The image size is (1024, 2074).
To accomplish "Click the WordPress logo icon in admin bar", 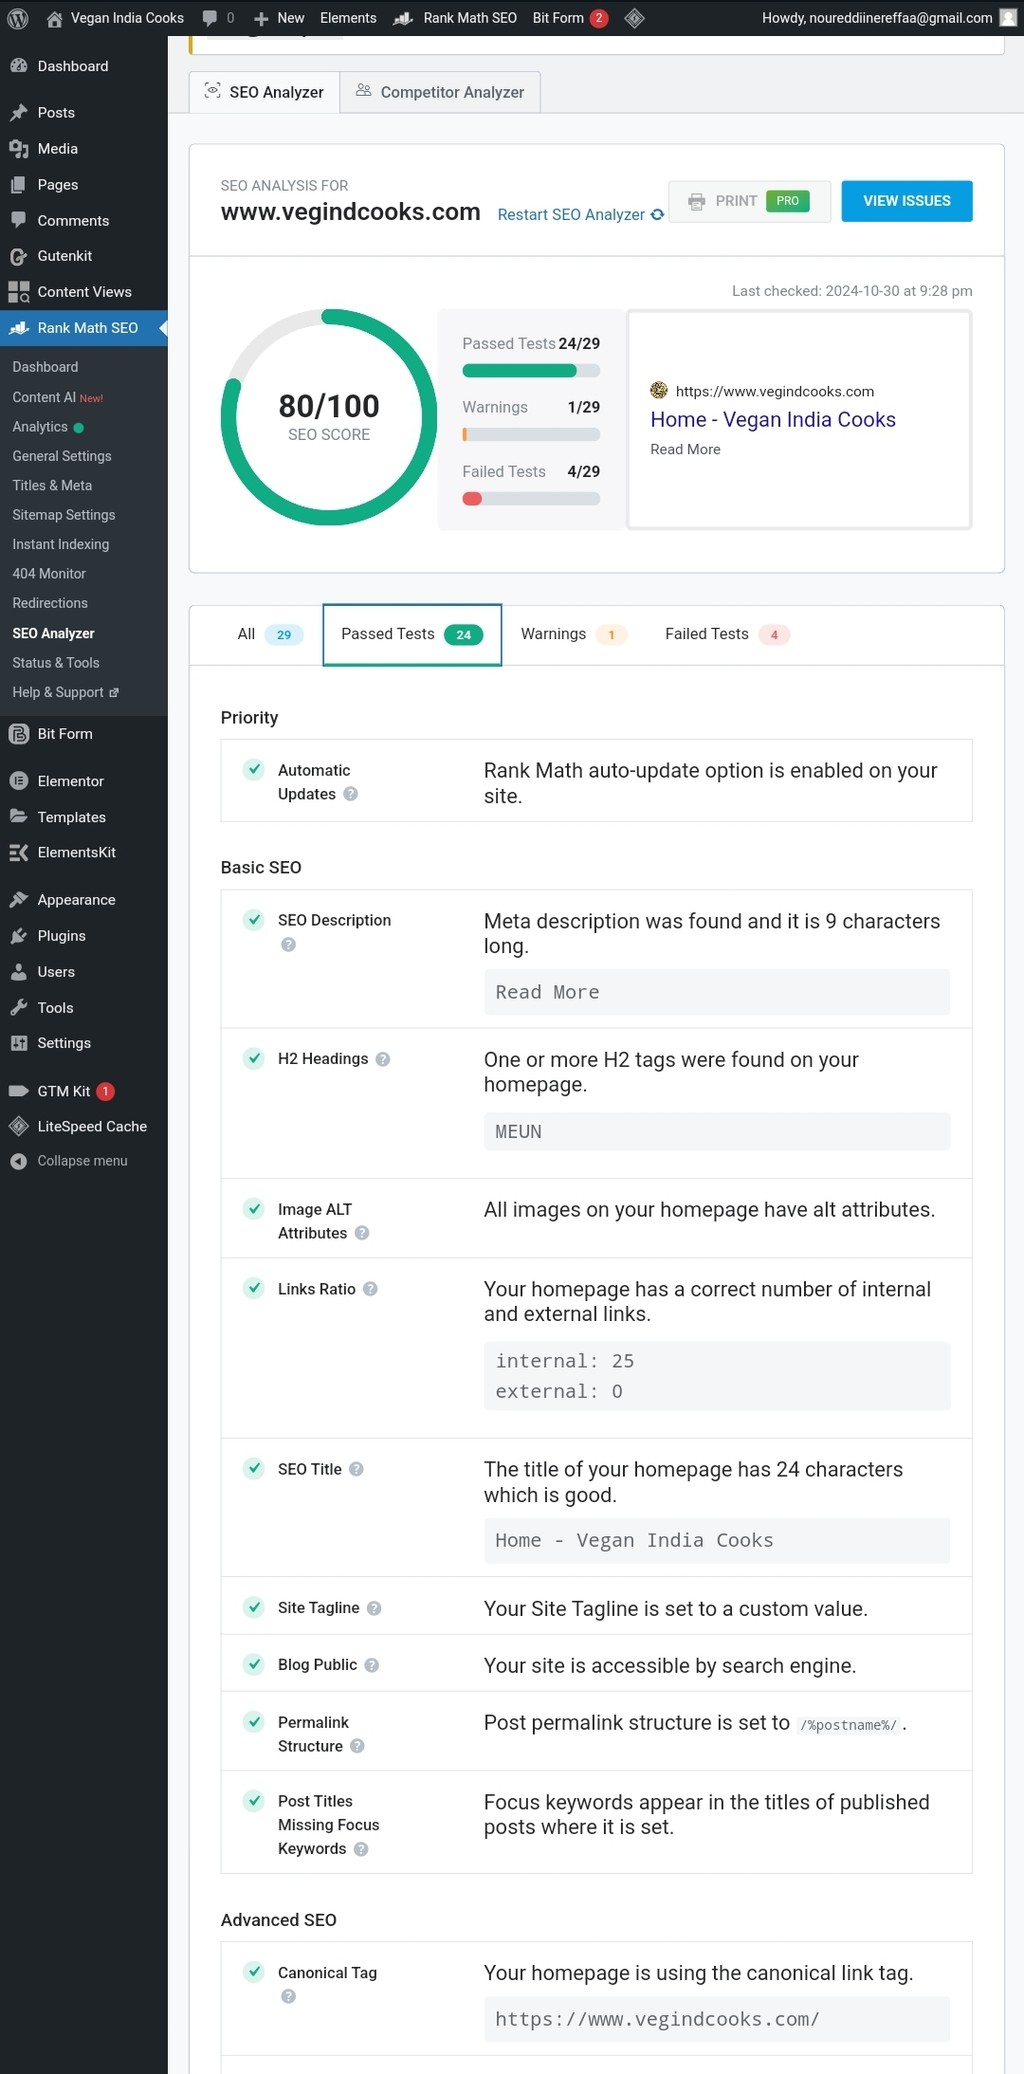I will (x=18, y=18).
